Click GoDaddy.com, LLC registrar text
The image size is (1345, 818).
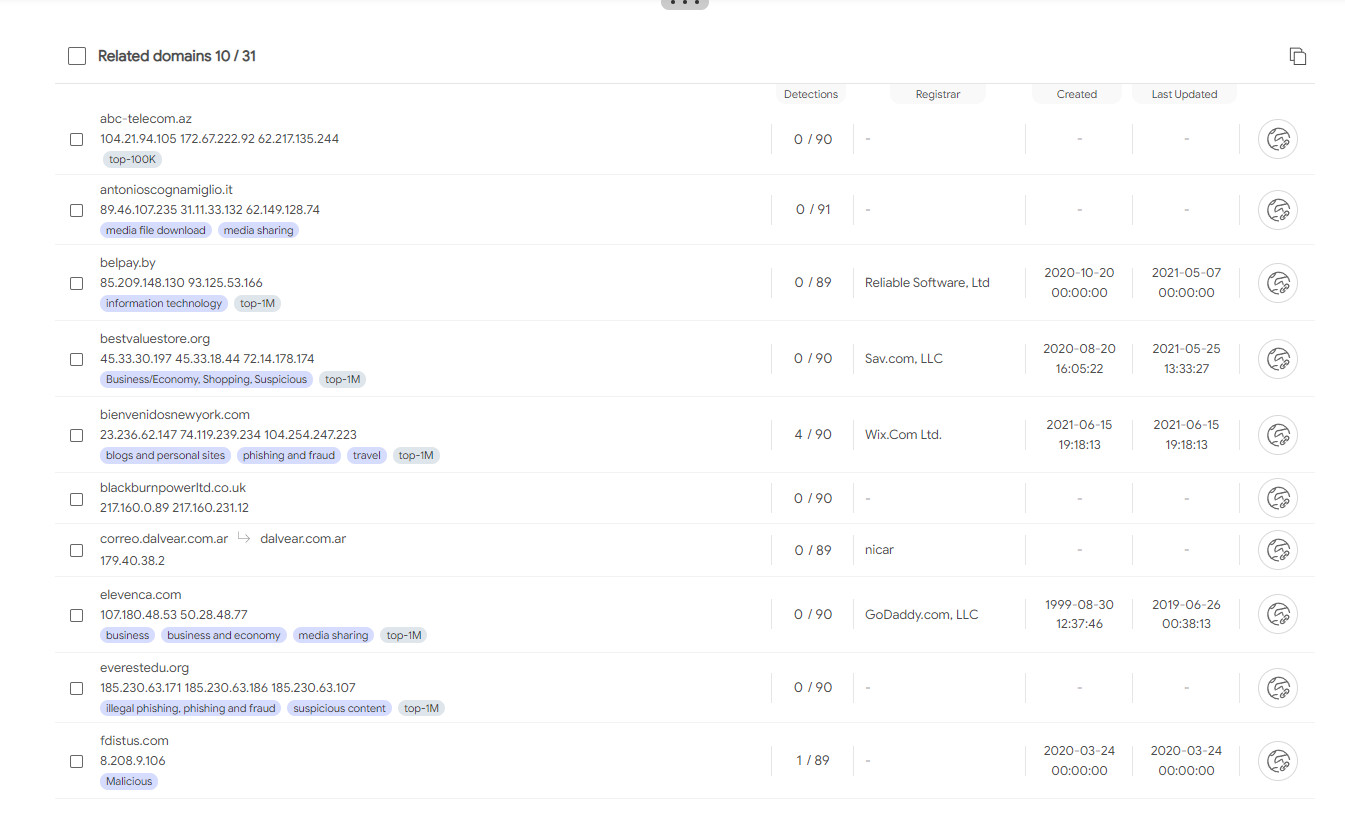pos(921,615)
